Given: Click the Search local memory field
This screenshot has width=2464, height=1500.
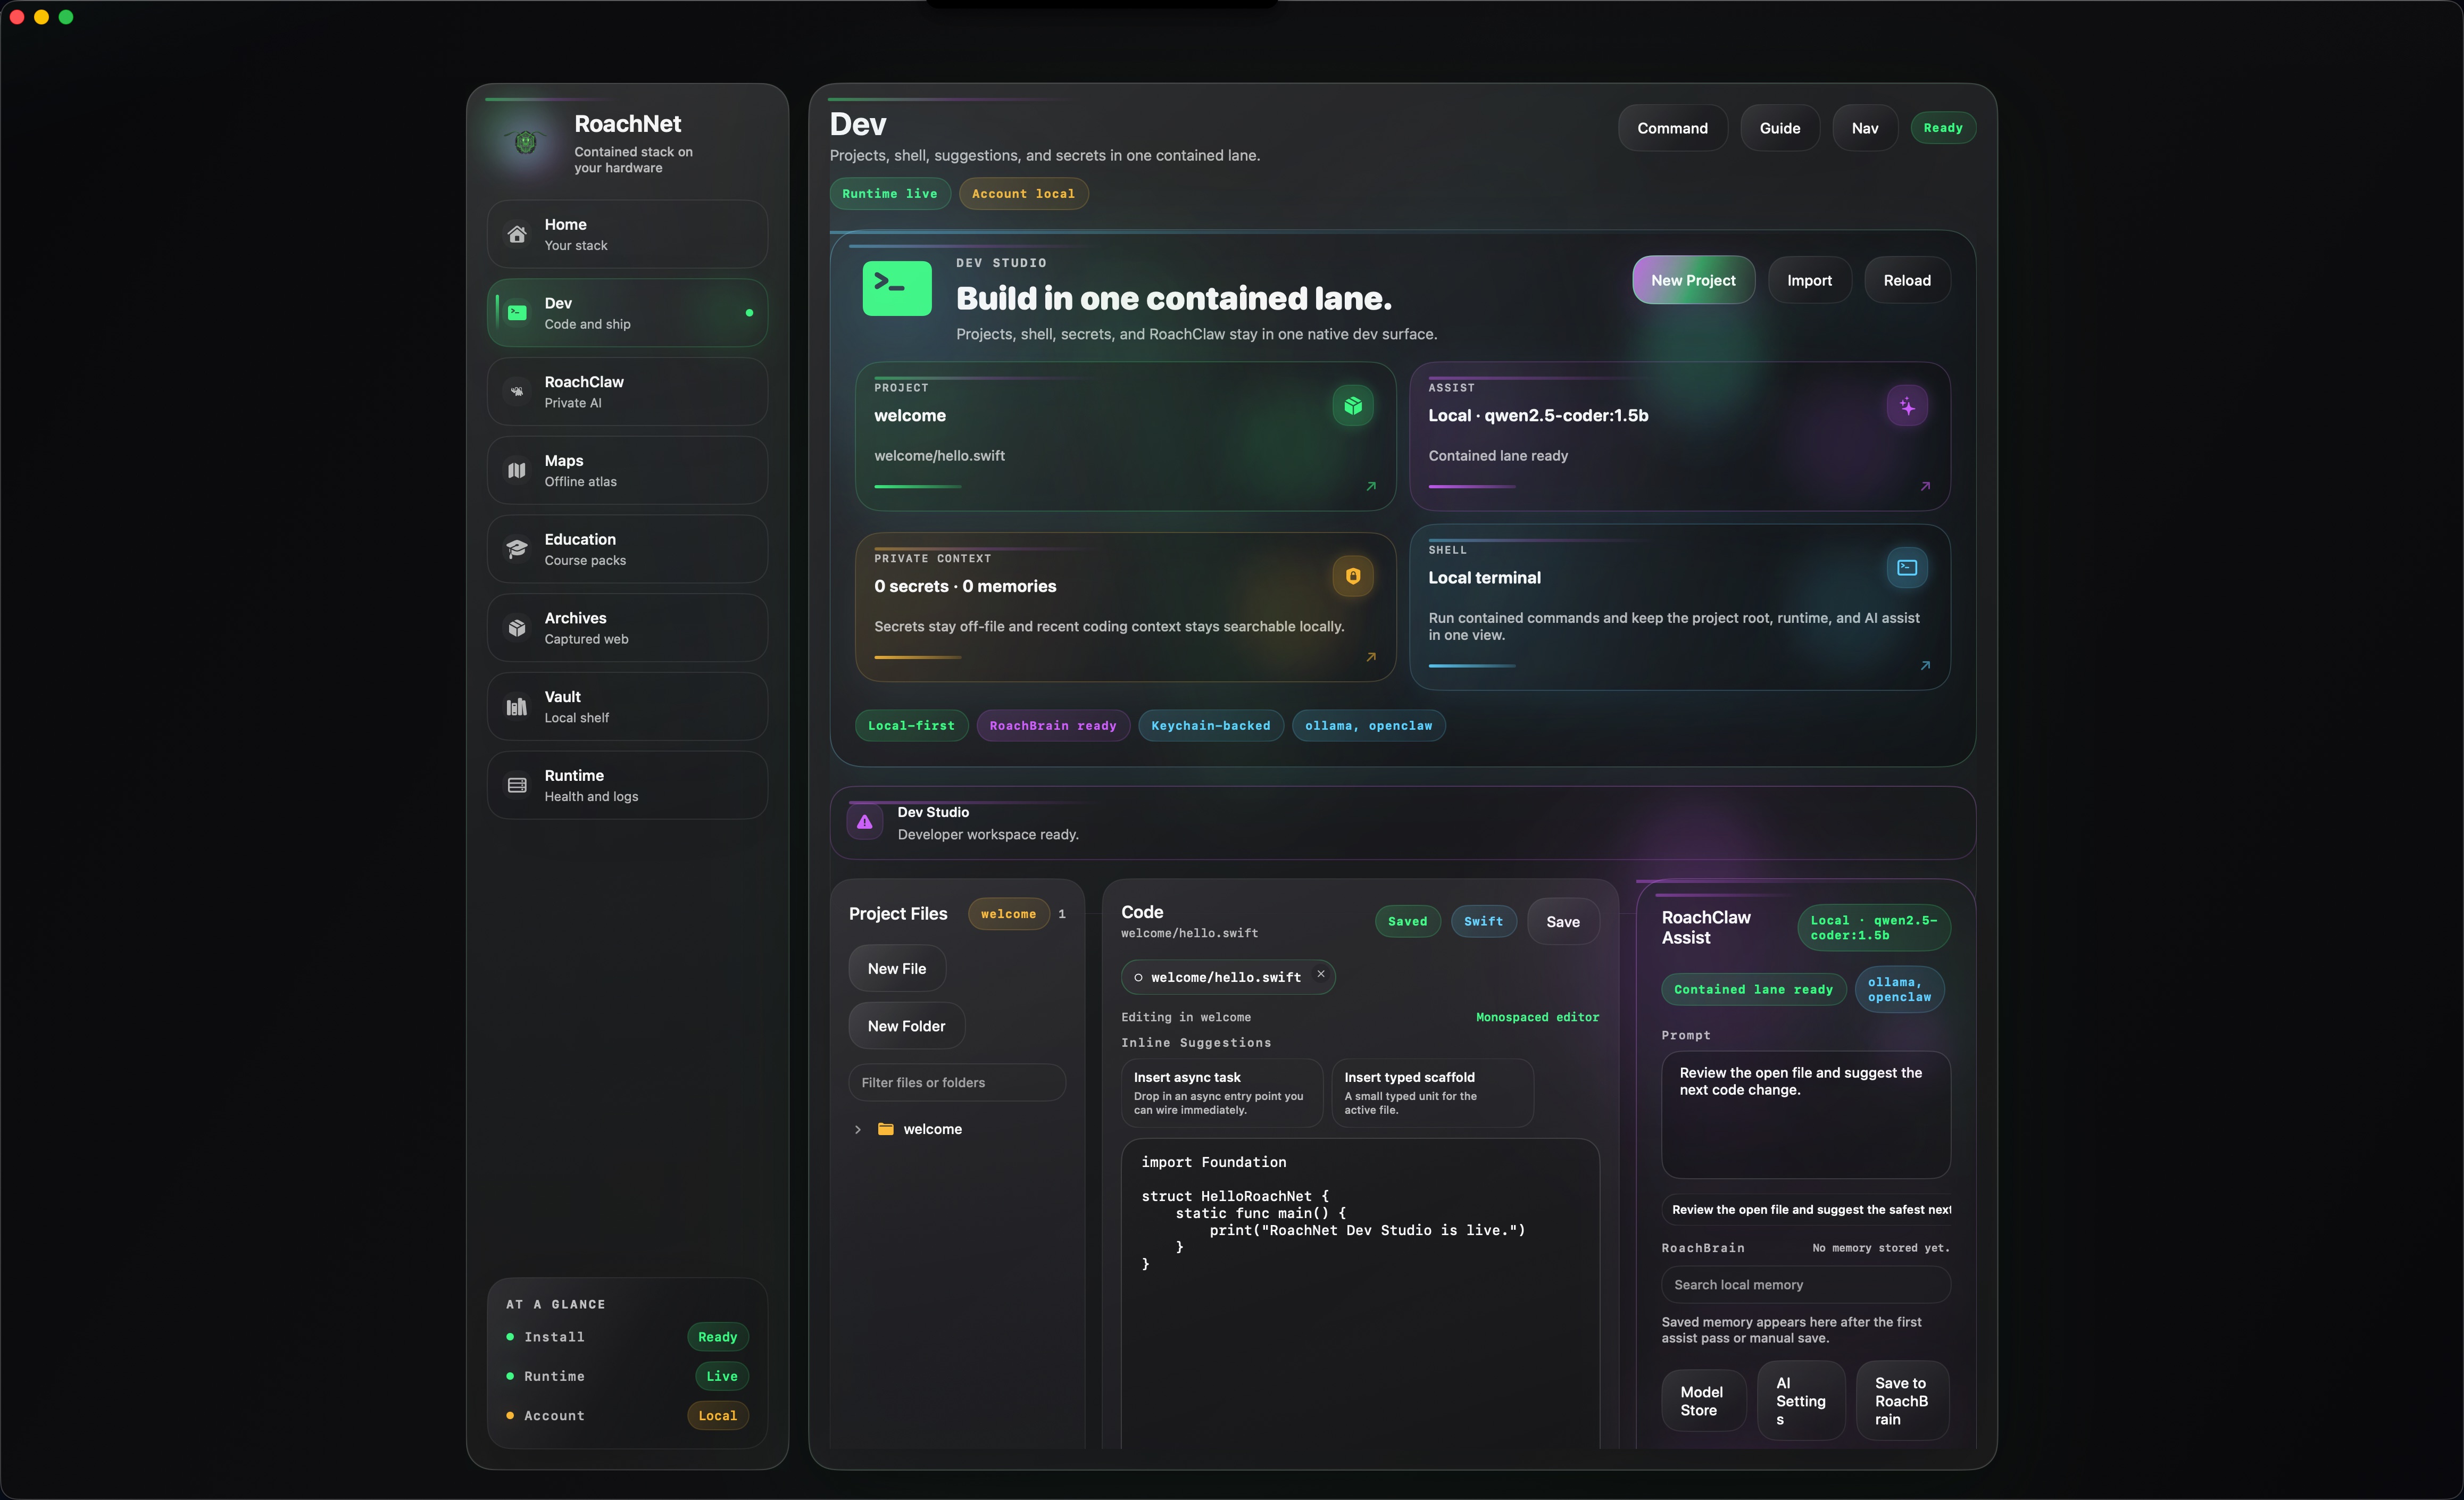Looking at the screenshot, I should click(1805, 1284).
